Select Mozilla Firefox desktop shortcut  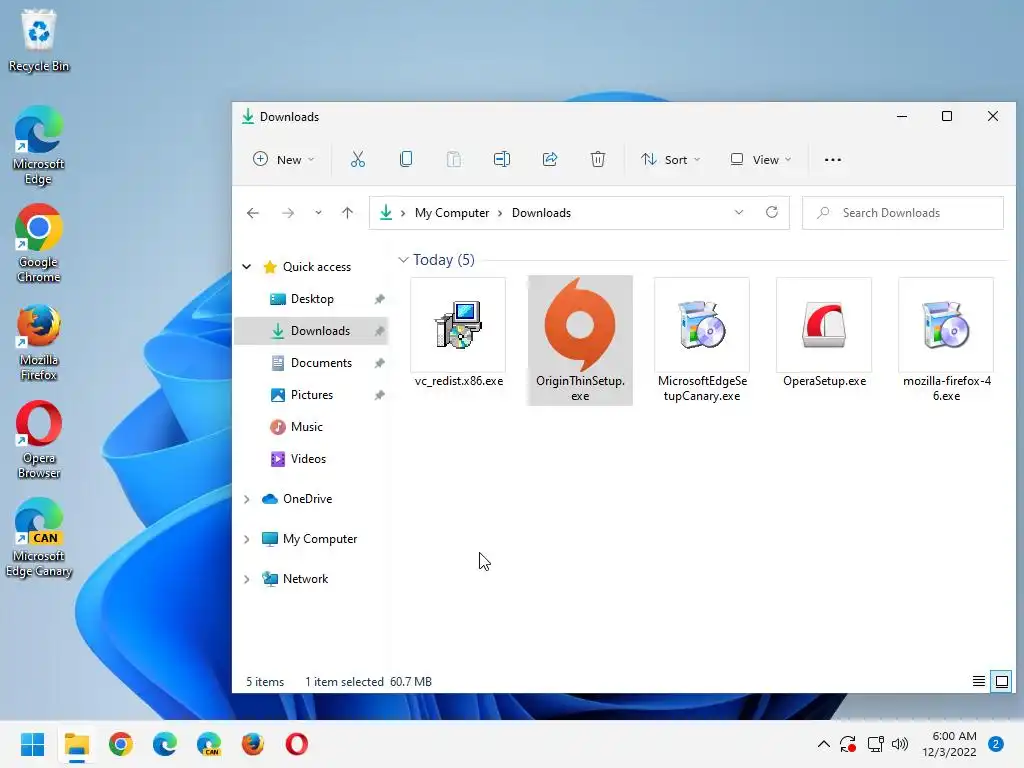[39, 342]
